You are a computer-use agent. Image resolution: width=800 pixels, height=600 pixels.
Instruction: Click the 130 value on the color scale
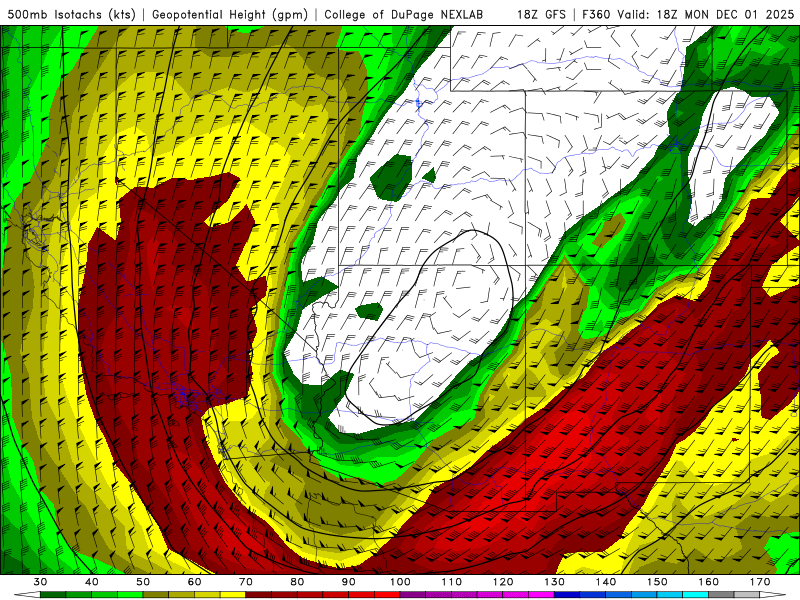[x=555, y=582]
